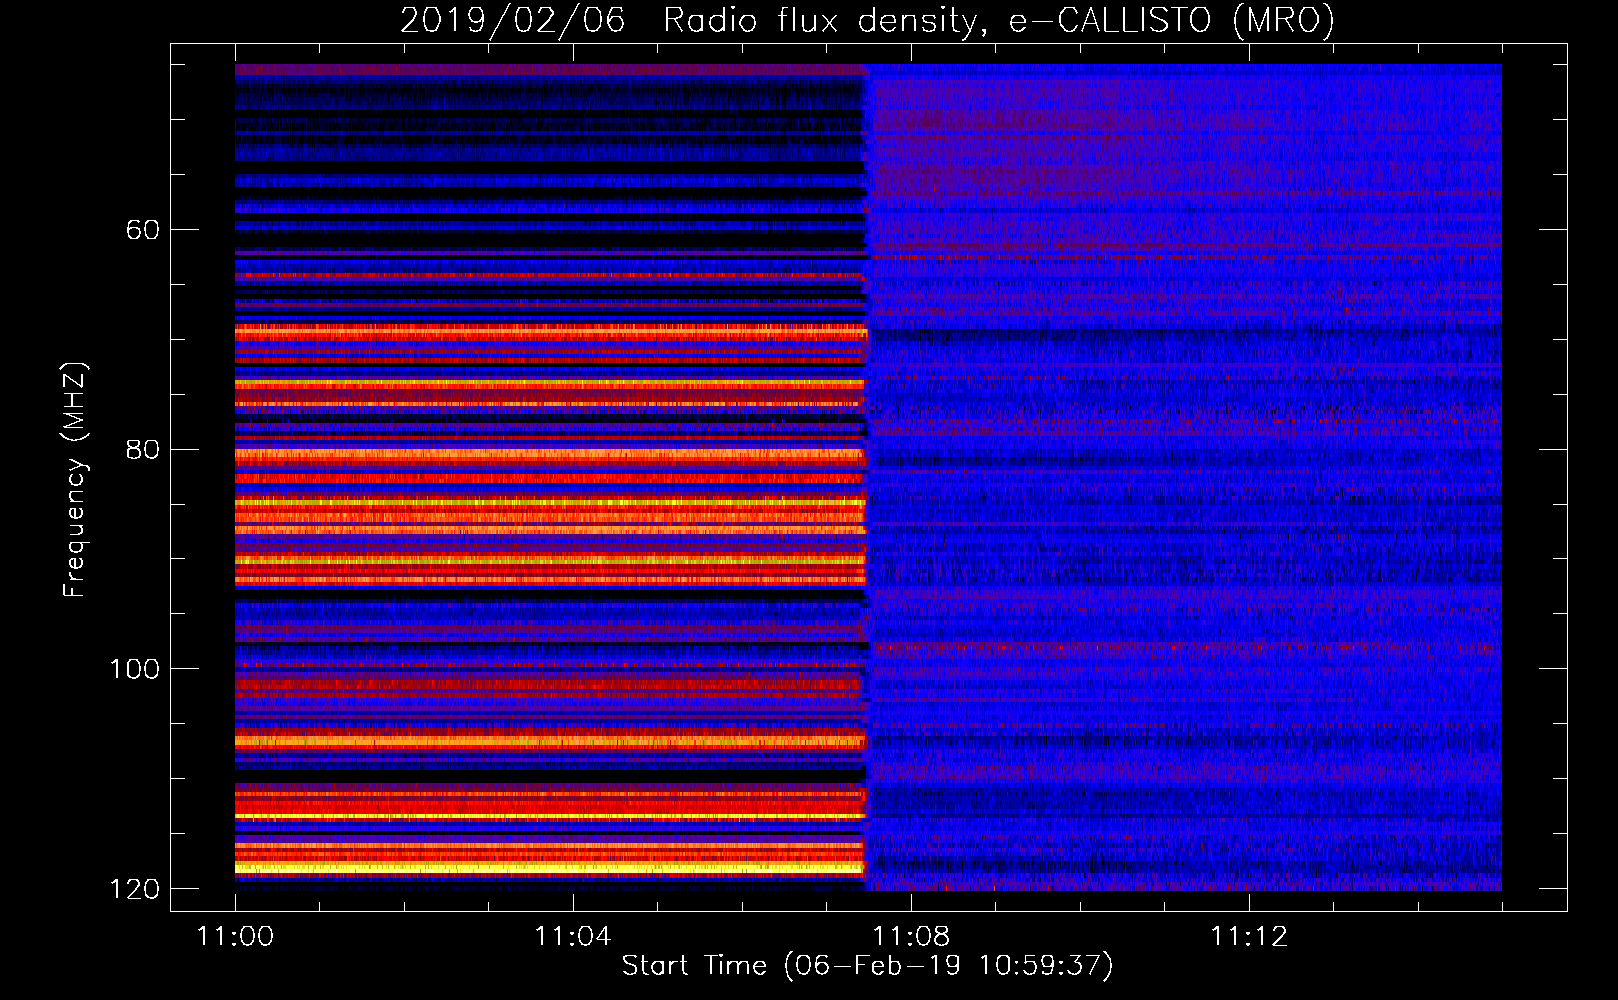
Task: Click the 11:12 time axis label
Action: pos(1249,937)
